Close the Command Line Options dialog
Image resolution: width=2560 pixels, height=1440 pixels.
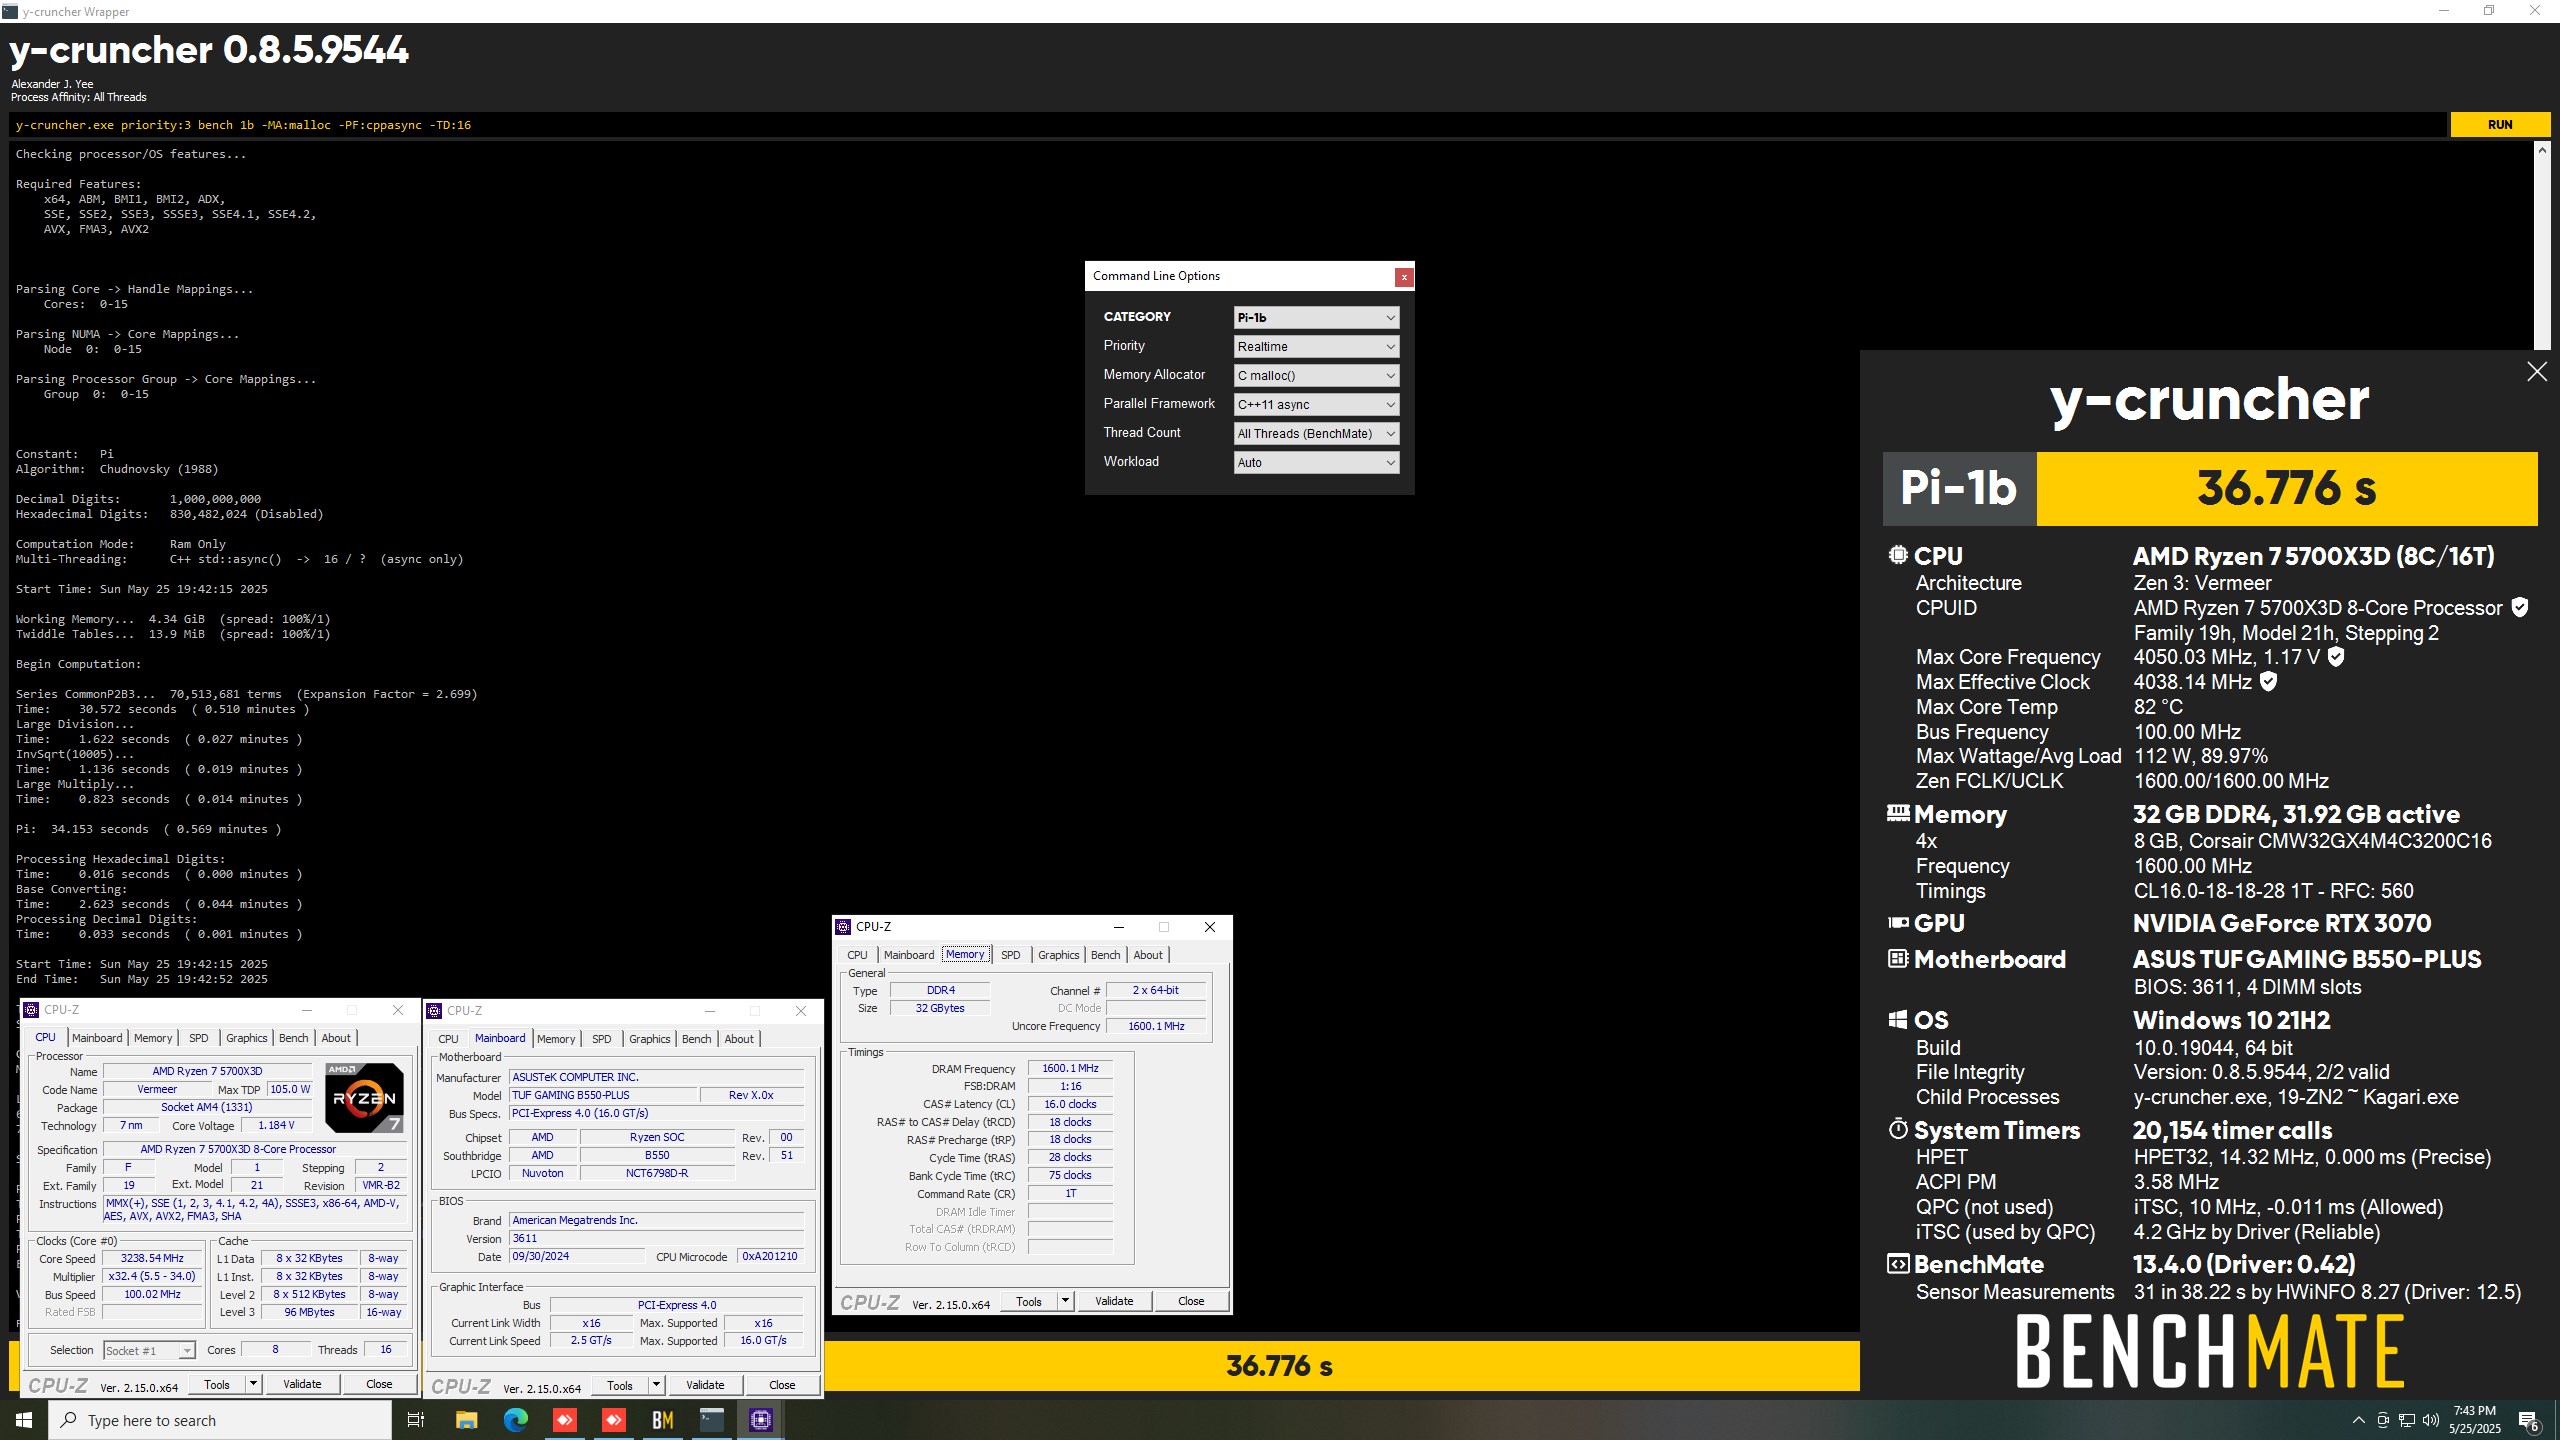(x=1404, y=277)
